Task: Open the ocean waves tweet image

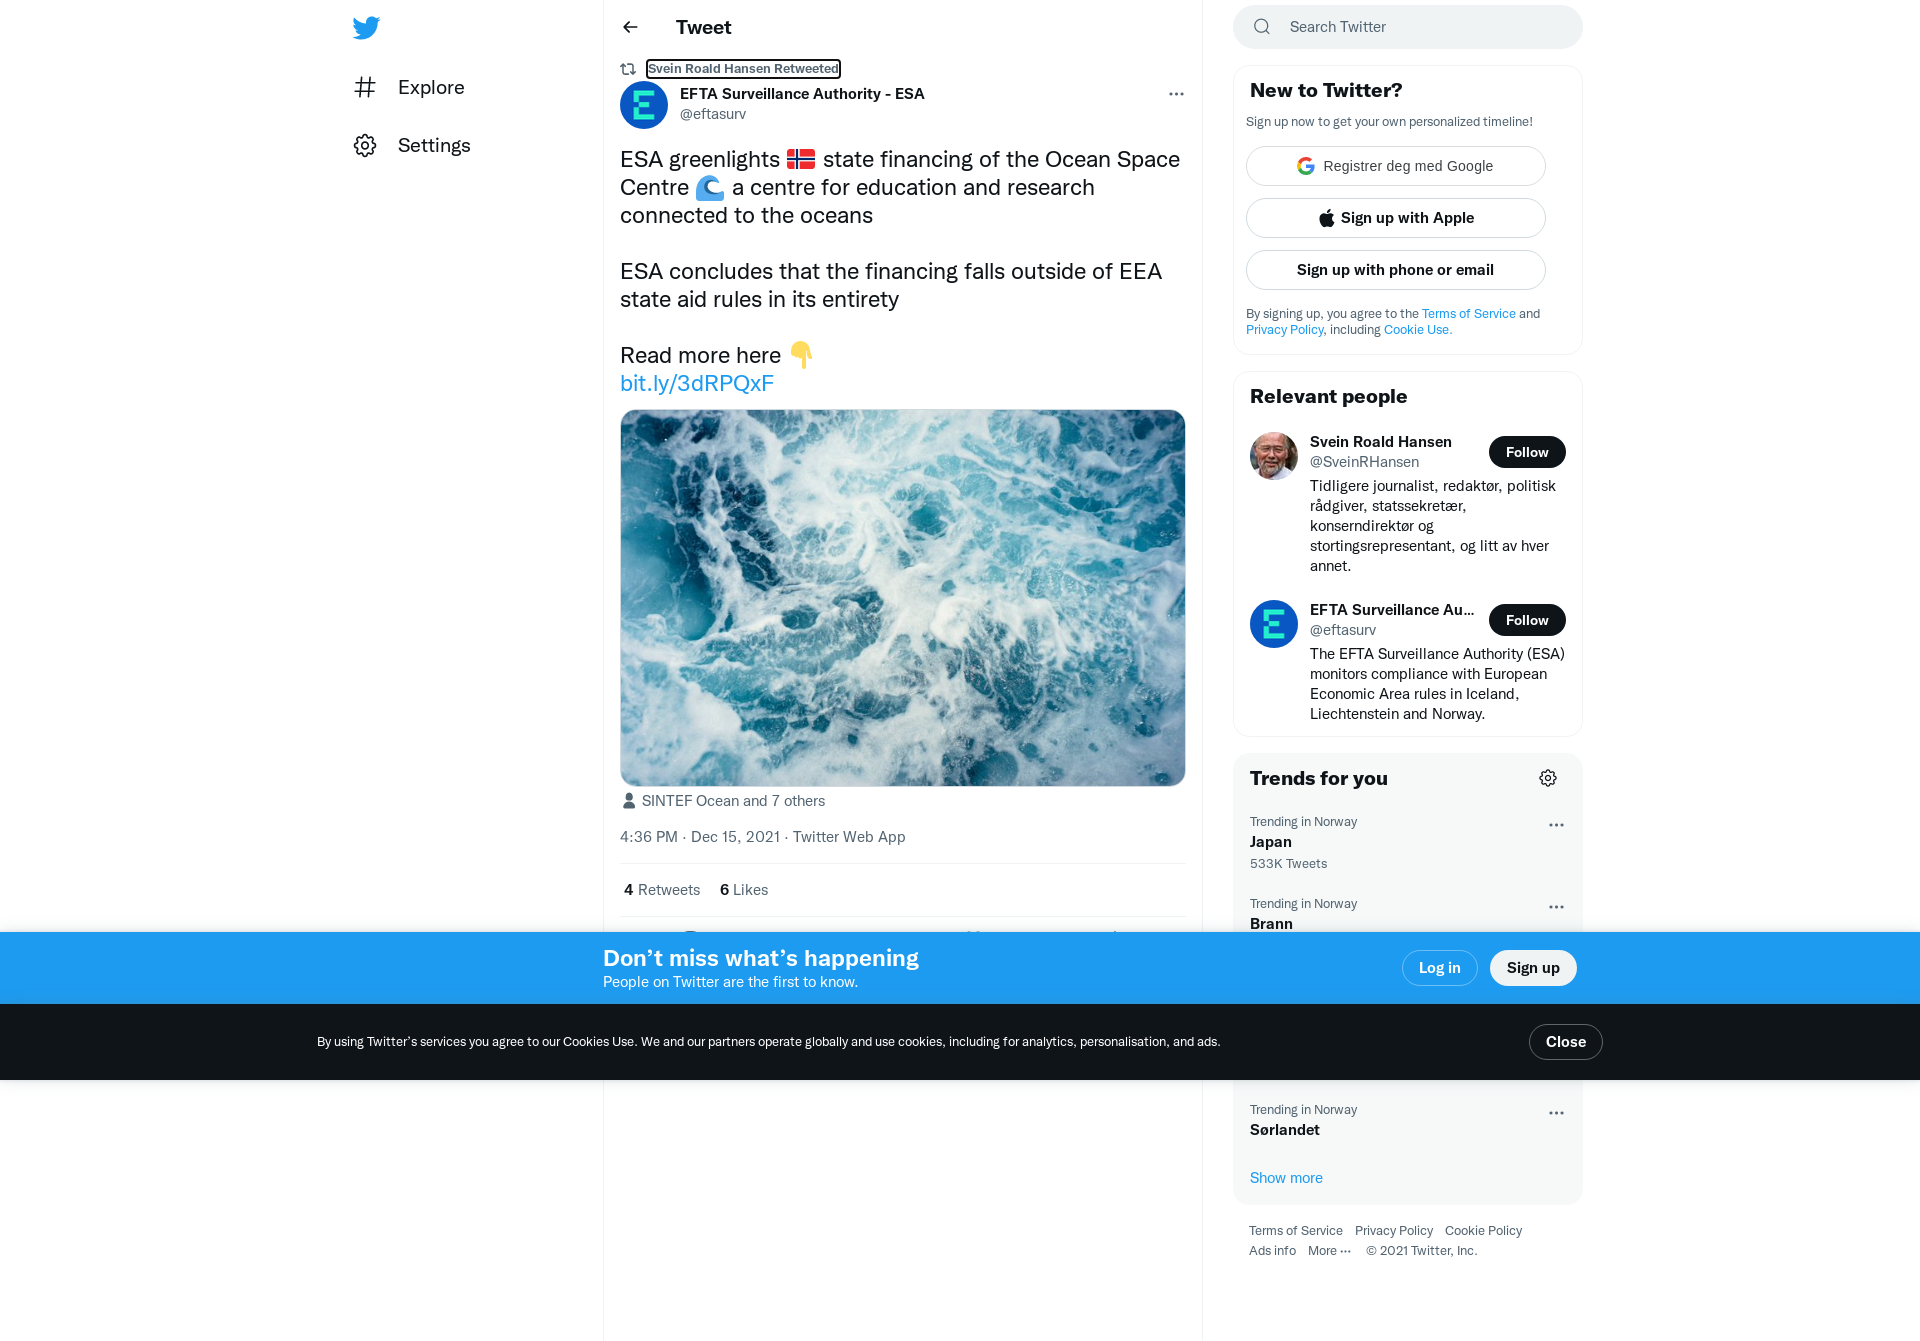Action: (903, 598)
